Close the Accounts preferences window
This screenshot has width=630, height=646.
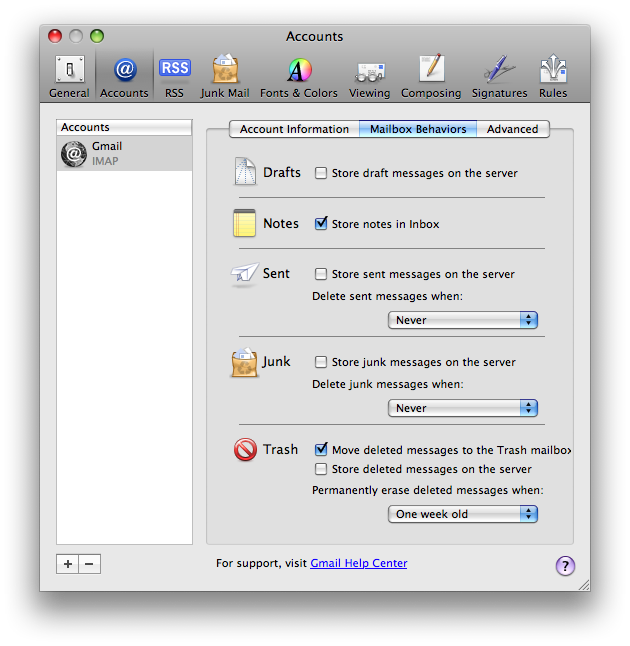point(55,36)
